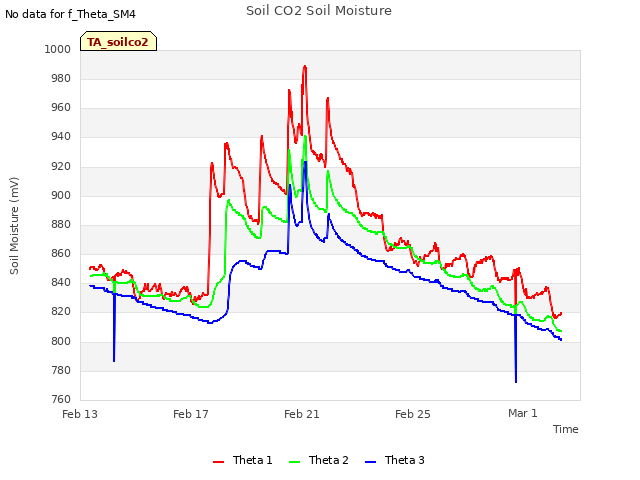Screen dimensions: 640x480
Task: Click the Feb 13 x-axis tick label
Action: tap(80, 414)
